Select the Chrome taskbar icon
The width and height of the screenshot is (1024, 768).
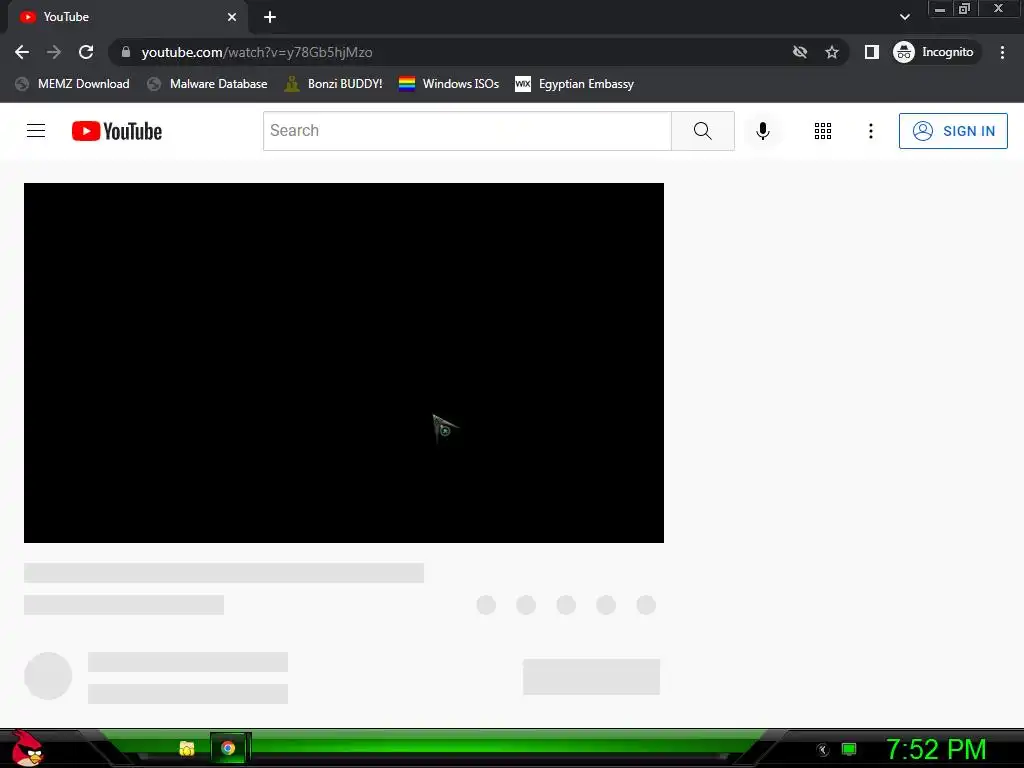(228, 748)
